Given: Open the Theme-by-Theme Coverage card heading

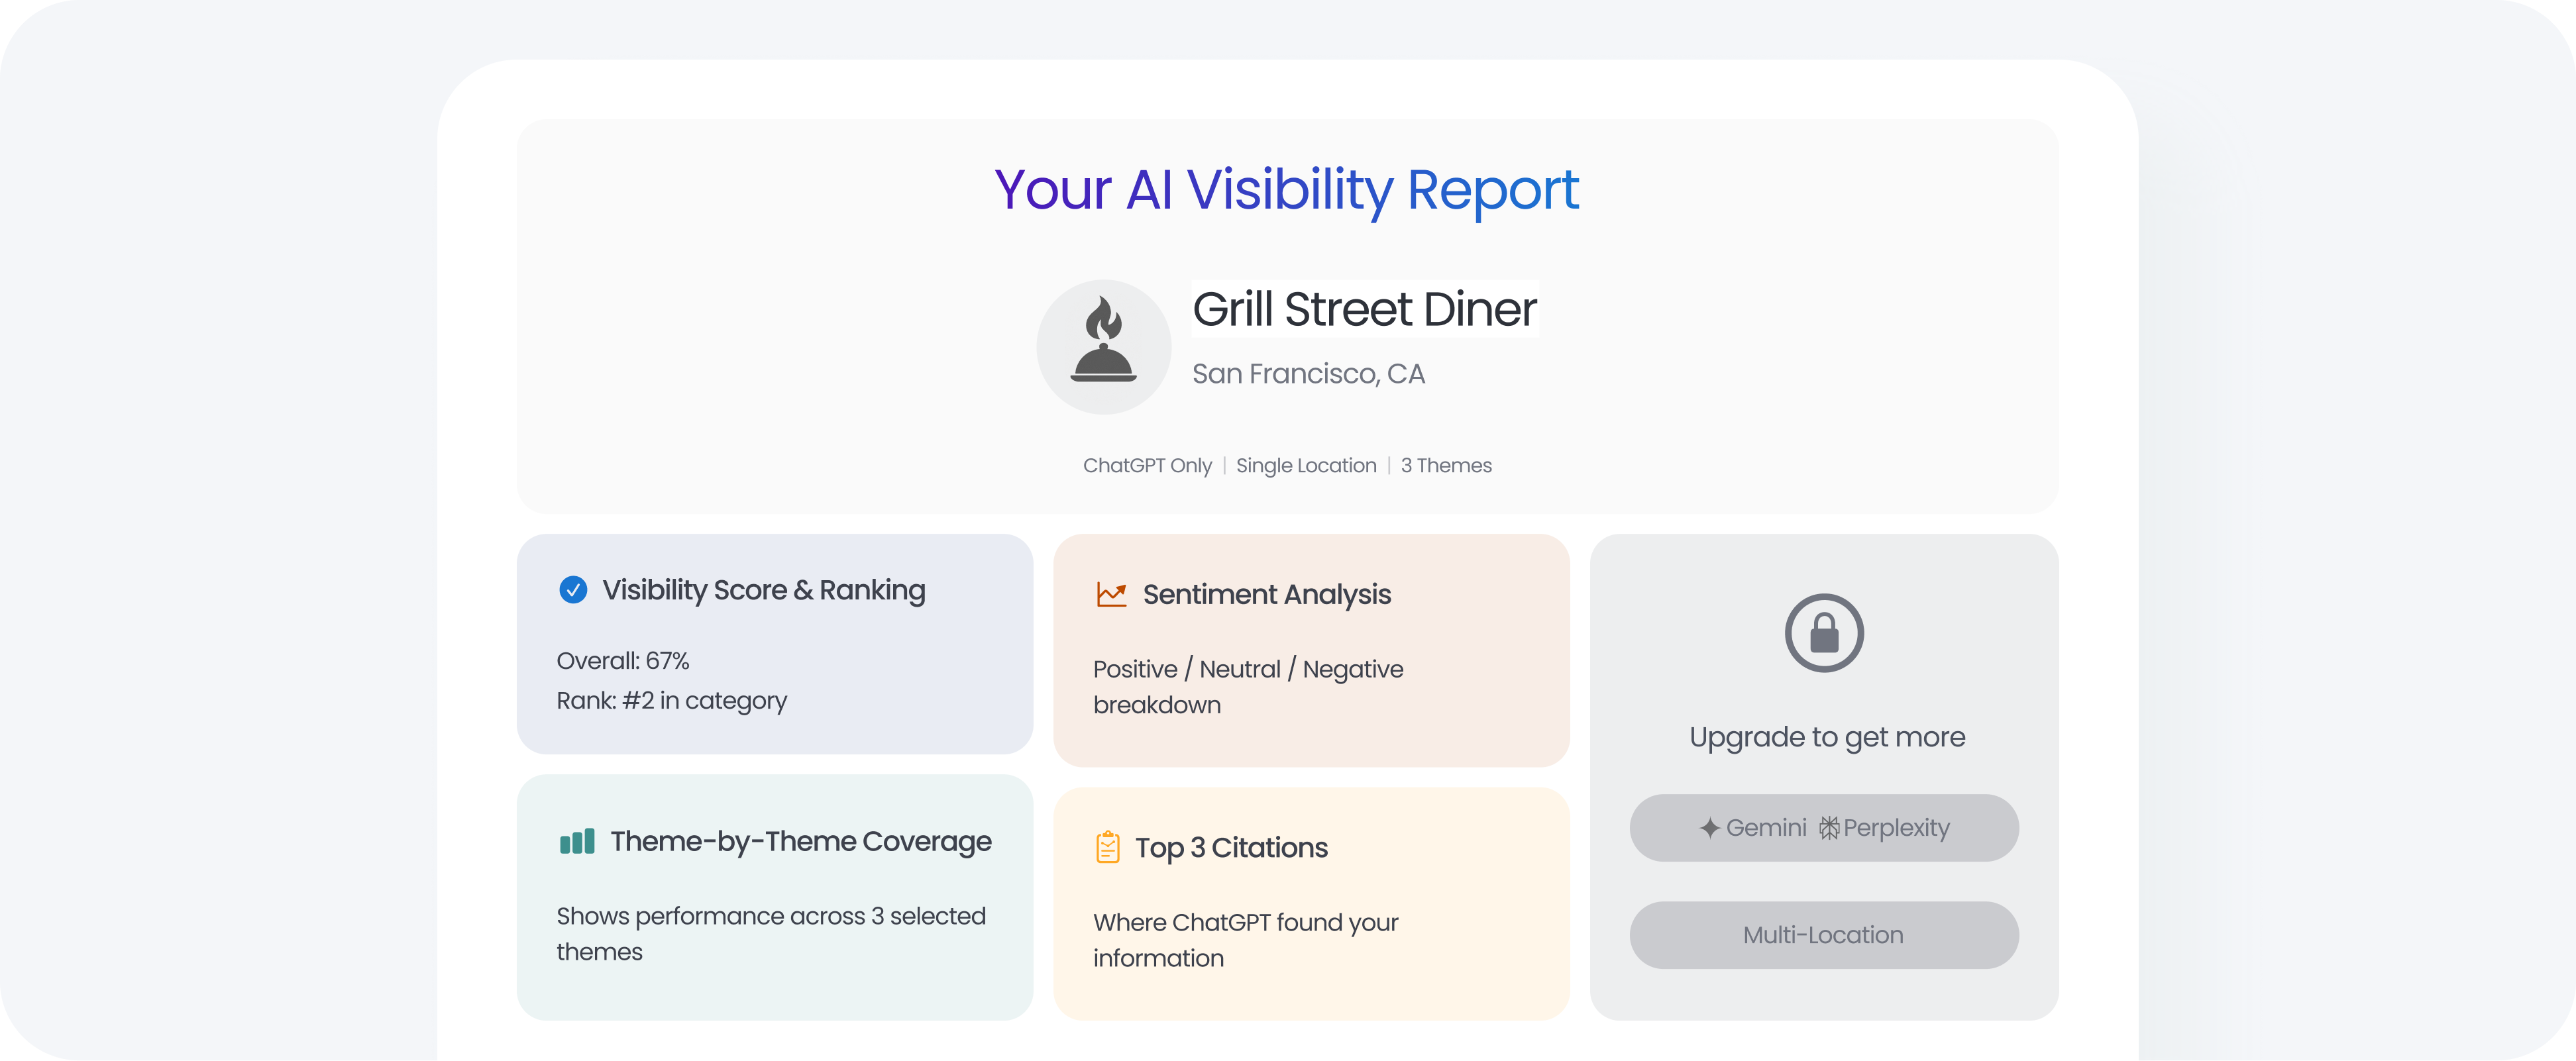Looking at the screenshot, I should (801, 841).
